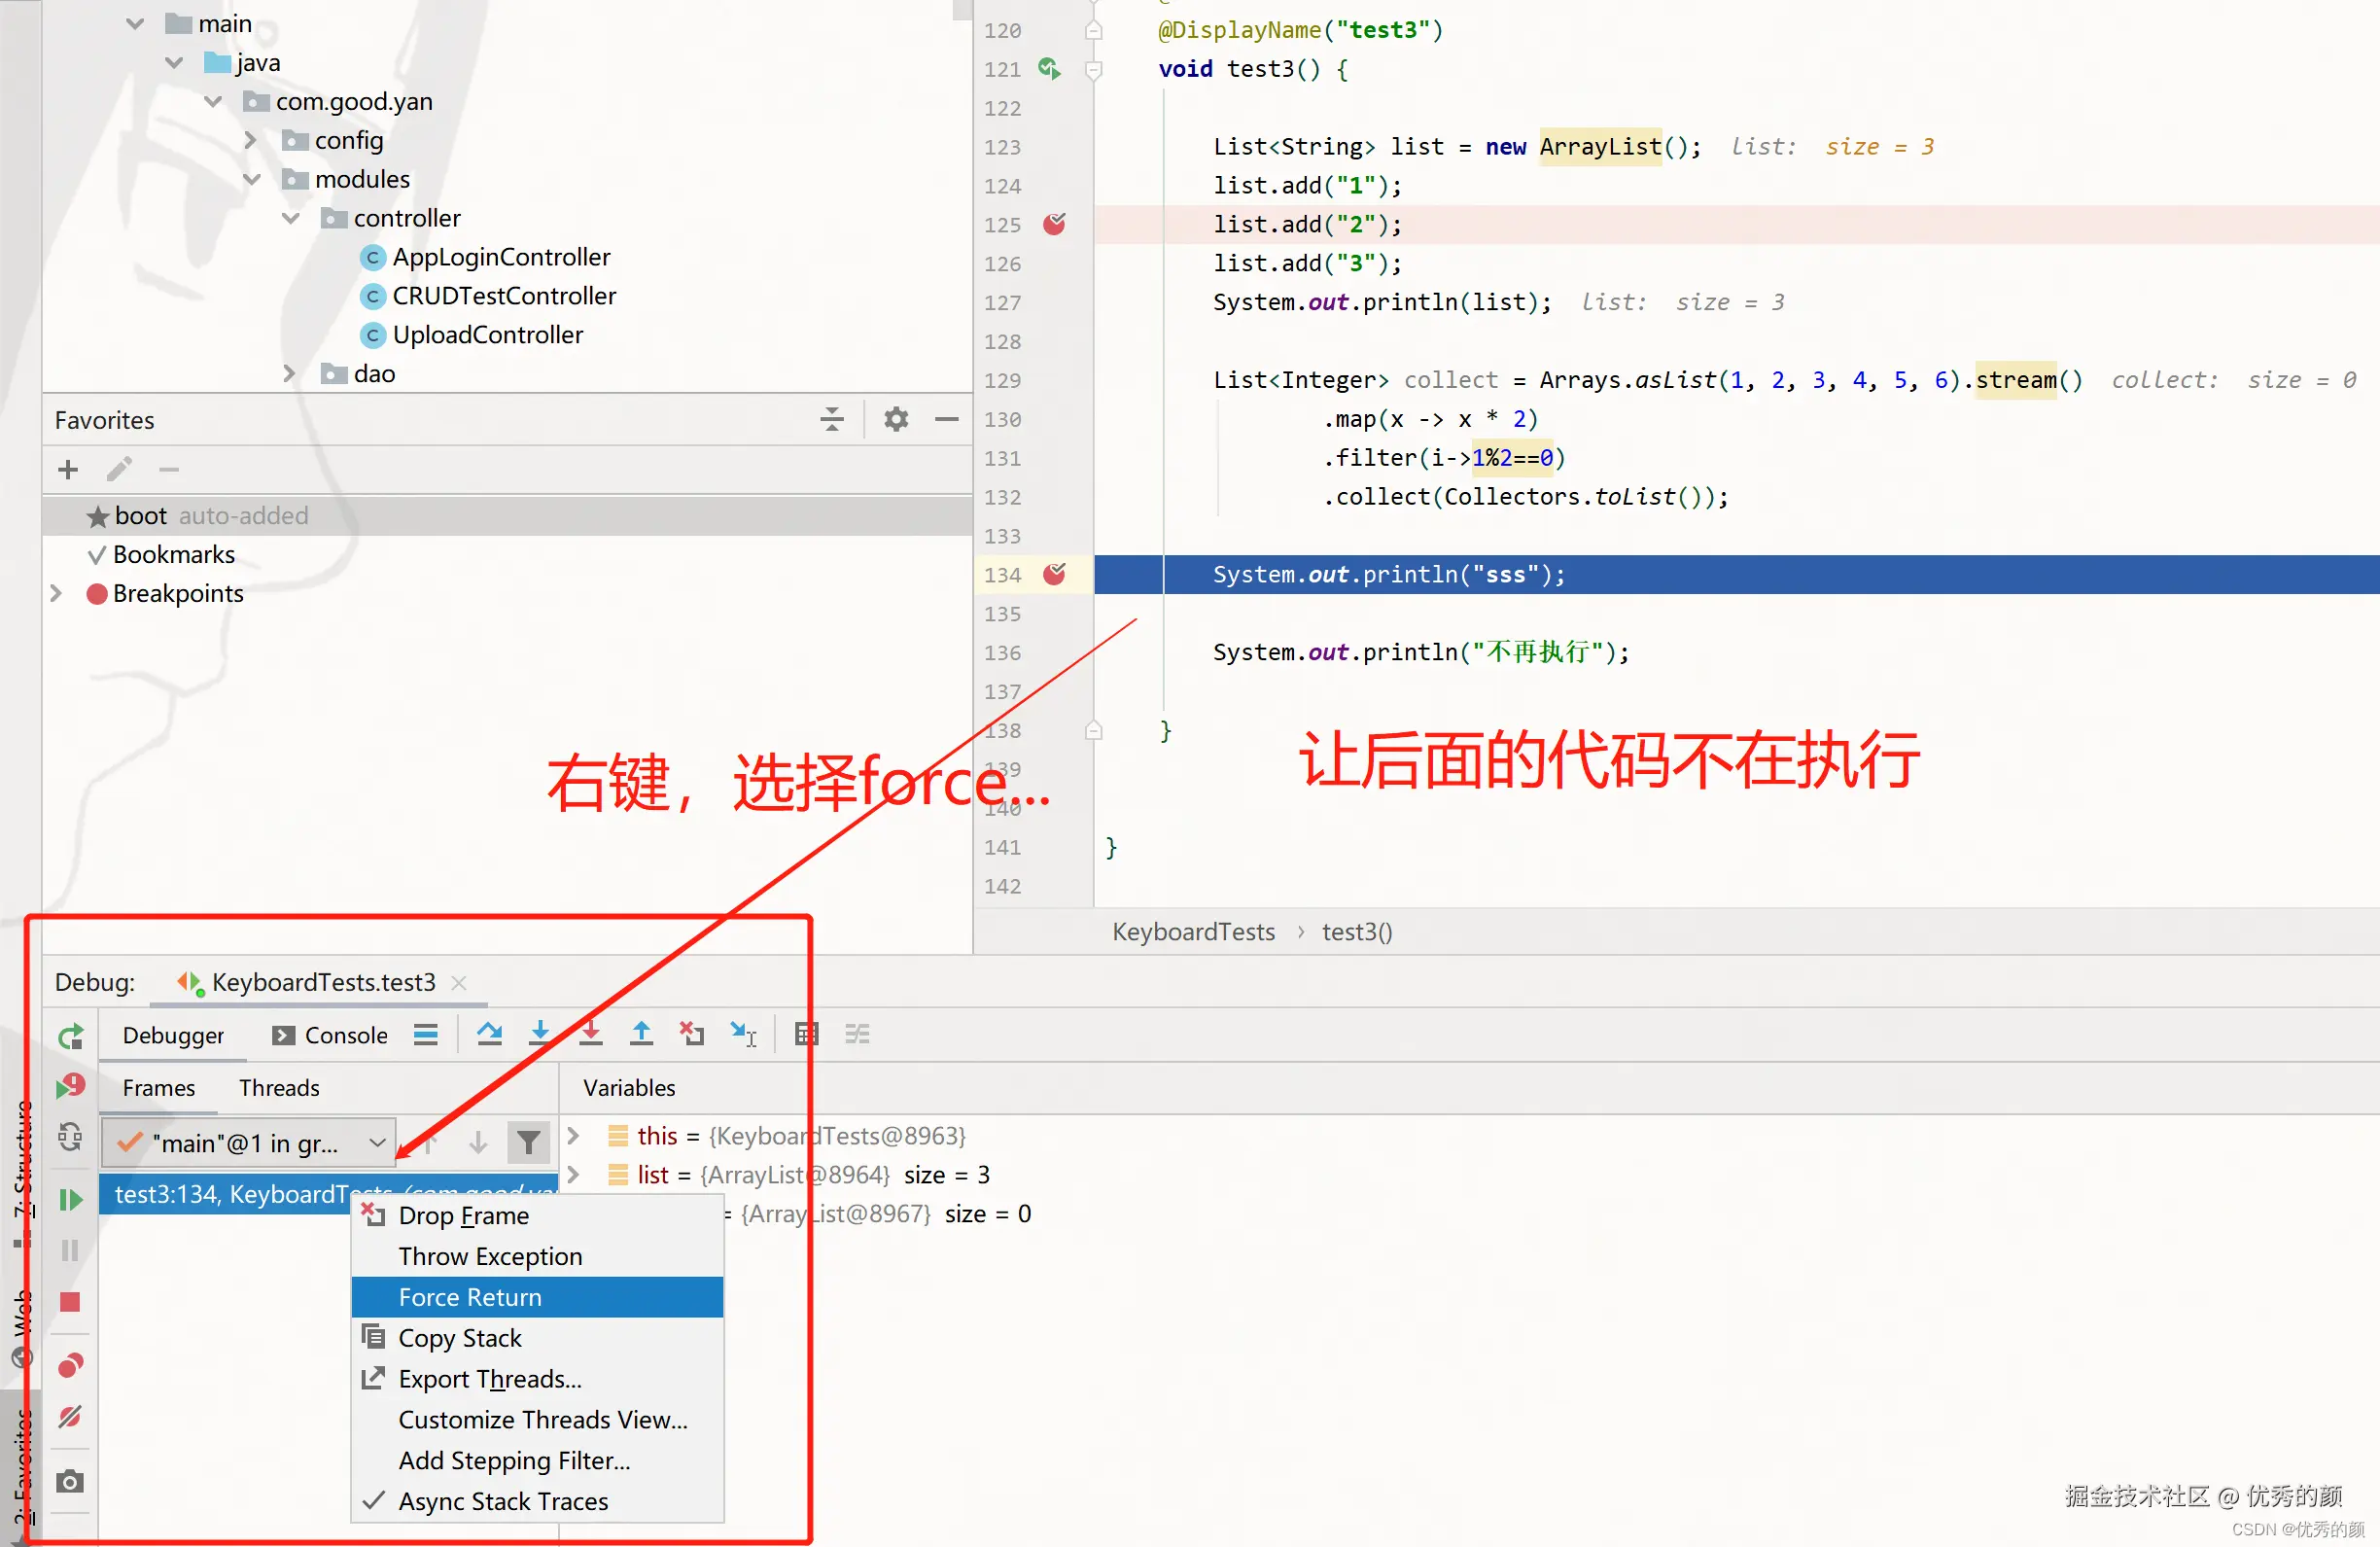Open the Threads tab
Viewport: 2380px width, 1547px height.
(x=279, y=1087)
